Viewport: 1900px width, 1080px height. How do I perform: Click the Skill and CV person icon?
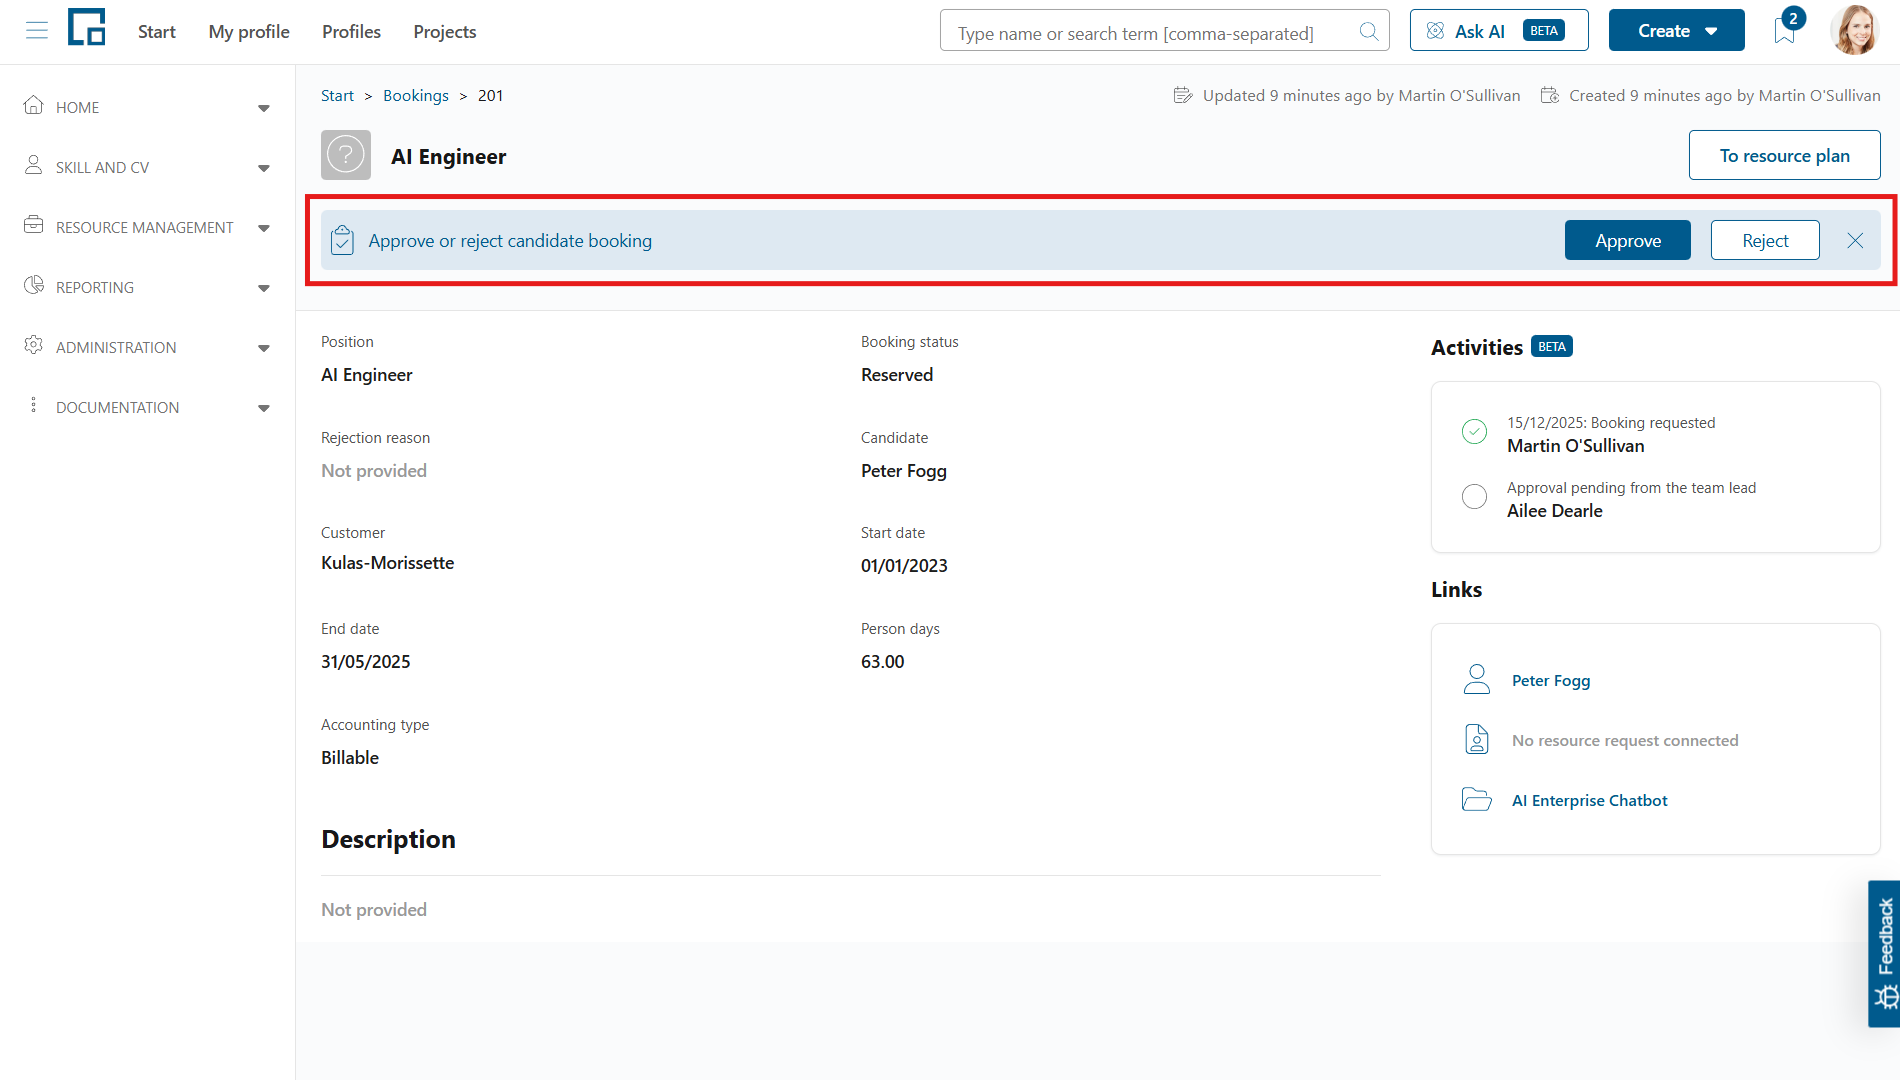(34, 165)
